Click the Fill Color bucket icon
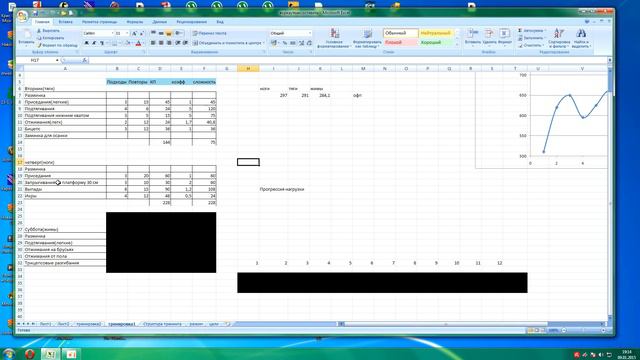The height and width of the screenshot is (360, 640). (x=127, y=43)
